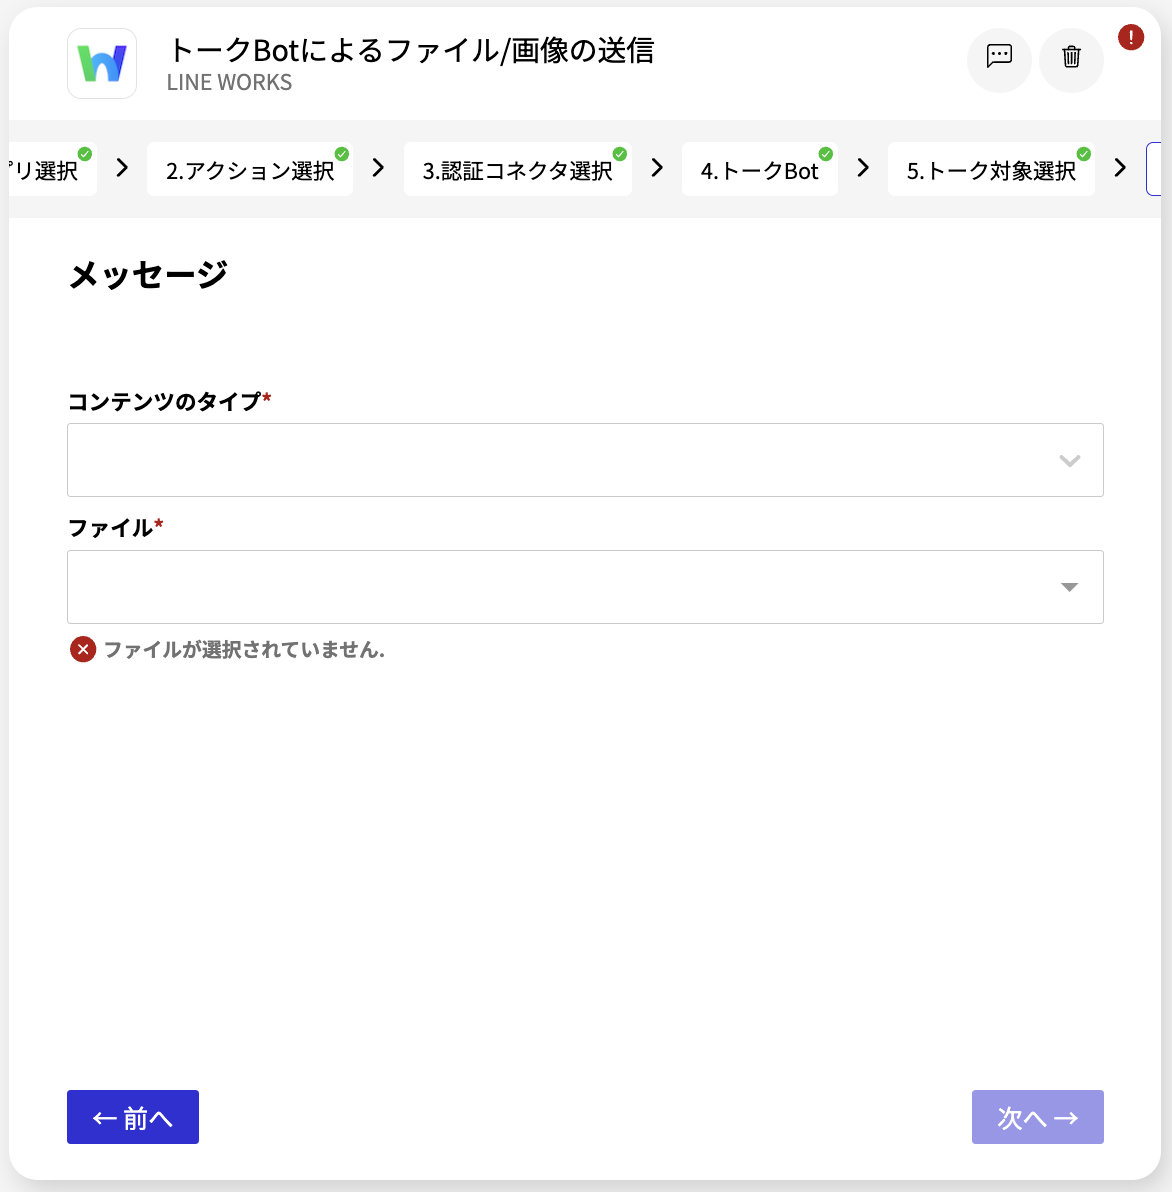
Task: Click the chevron arrow in コンテンツのタイプ
Action: [1069, 461]
